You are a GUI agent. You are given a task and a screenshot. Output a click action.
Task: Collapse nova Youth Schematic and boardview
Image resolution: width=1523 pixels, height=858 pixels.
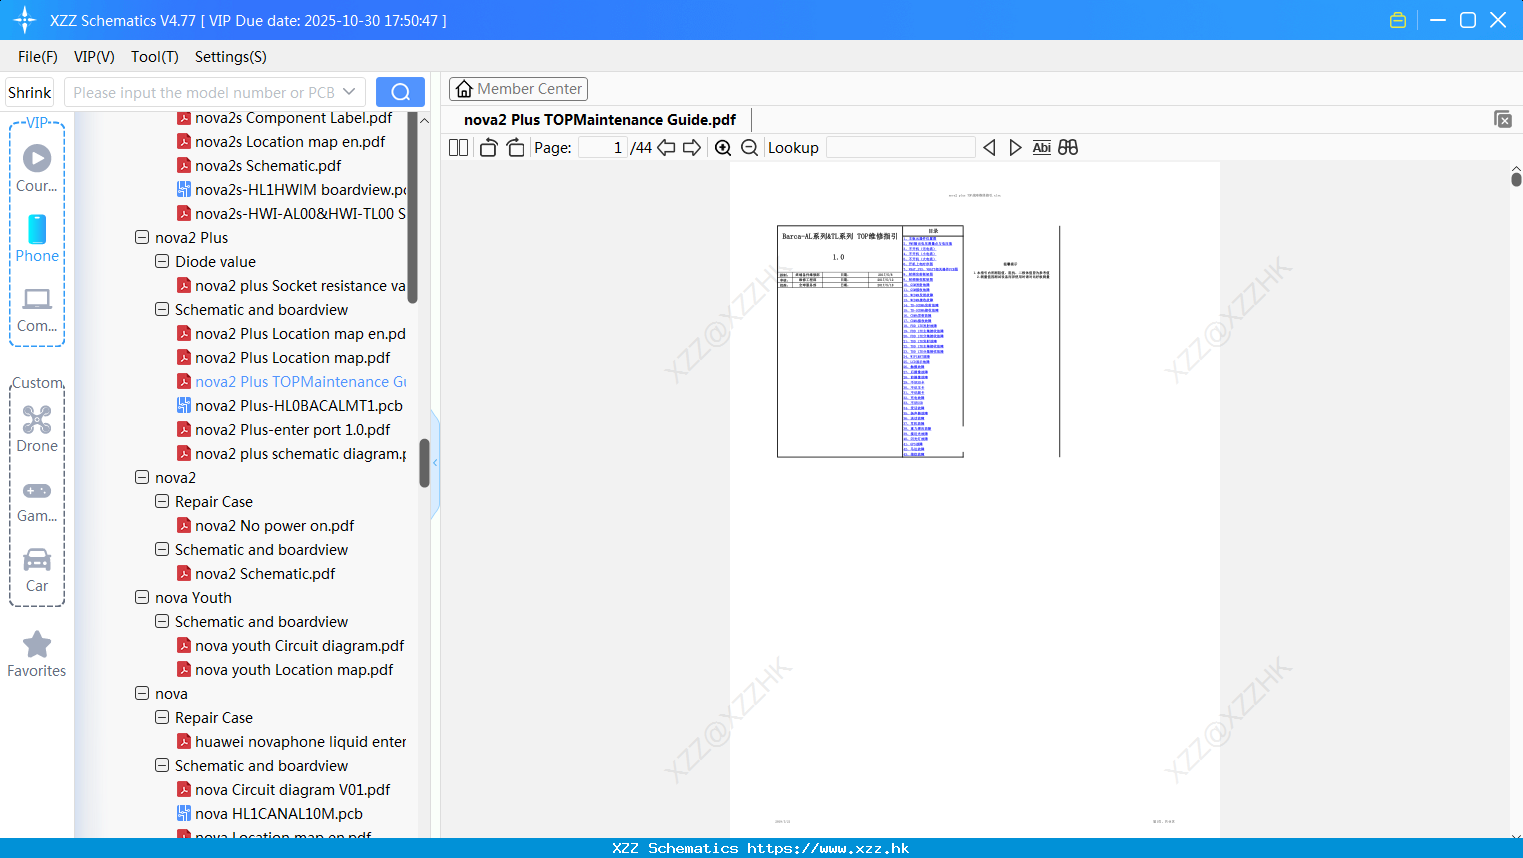point(162,622)
